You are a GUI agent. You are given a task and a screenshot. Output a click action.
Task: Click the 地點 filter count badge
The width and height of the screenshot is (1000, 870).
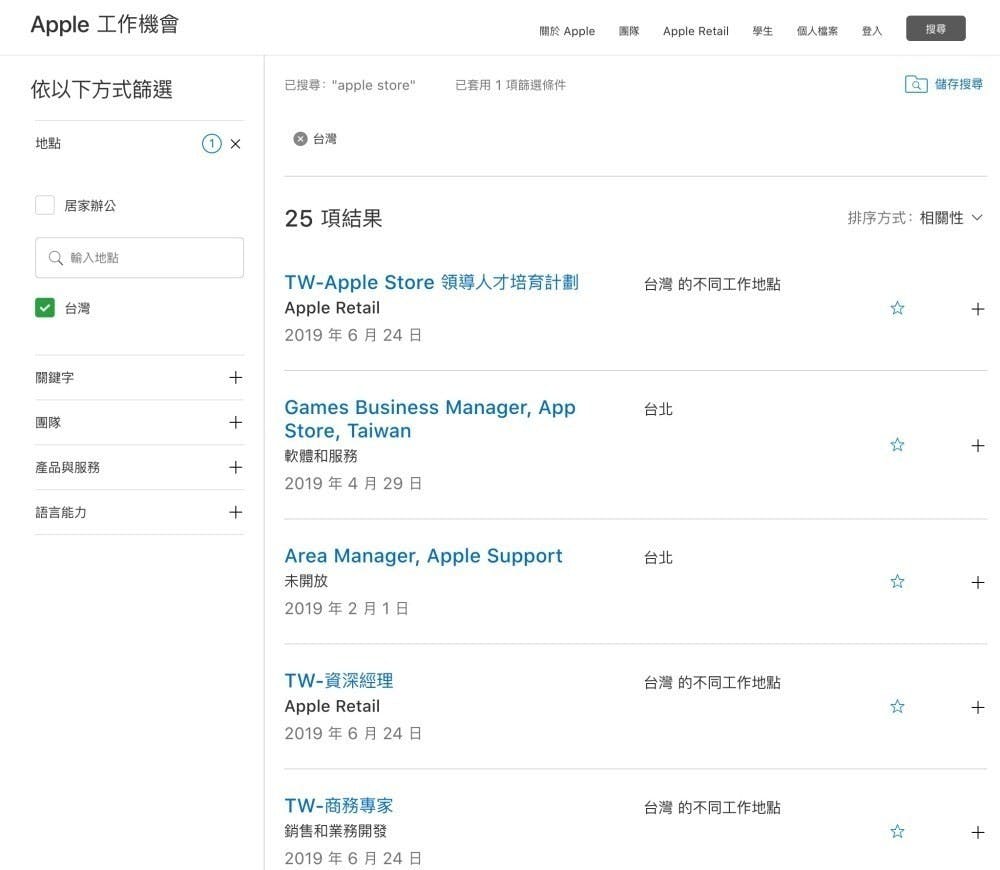point(212,144)
